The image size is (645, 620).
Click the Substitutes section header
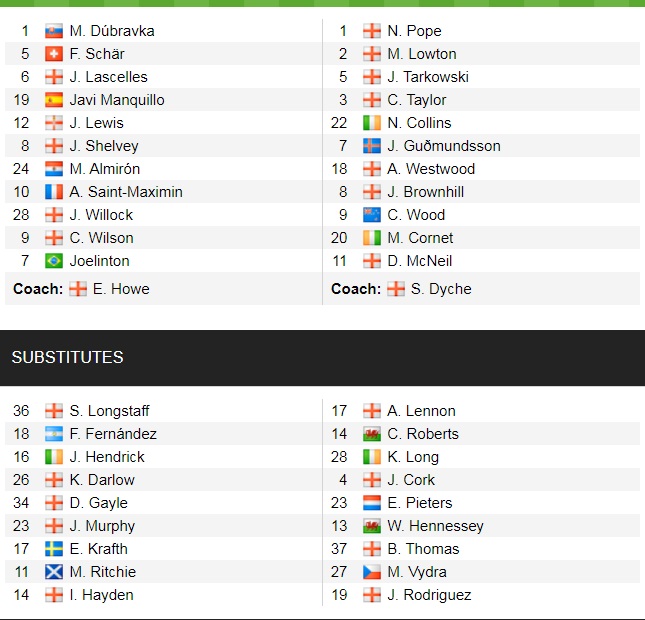pos(68,357)
